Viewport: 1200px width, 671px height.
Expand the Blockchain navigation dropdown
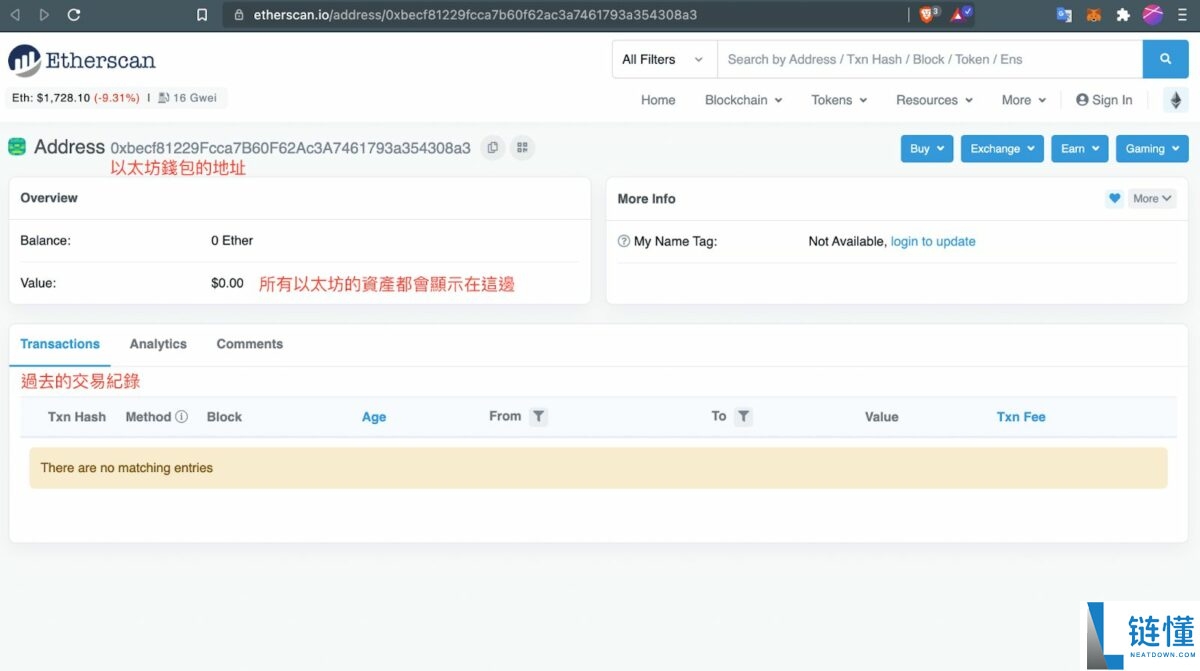point(743,100)
